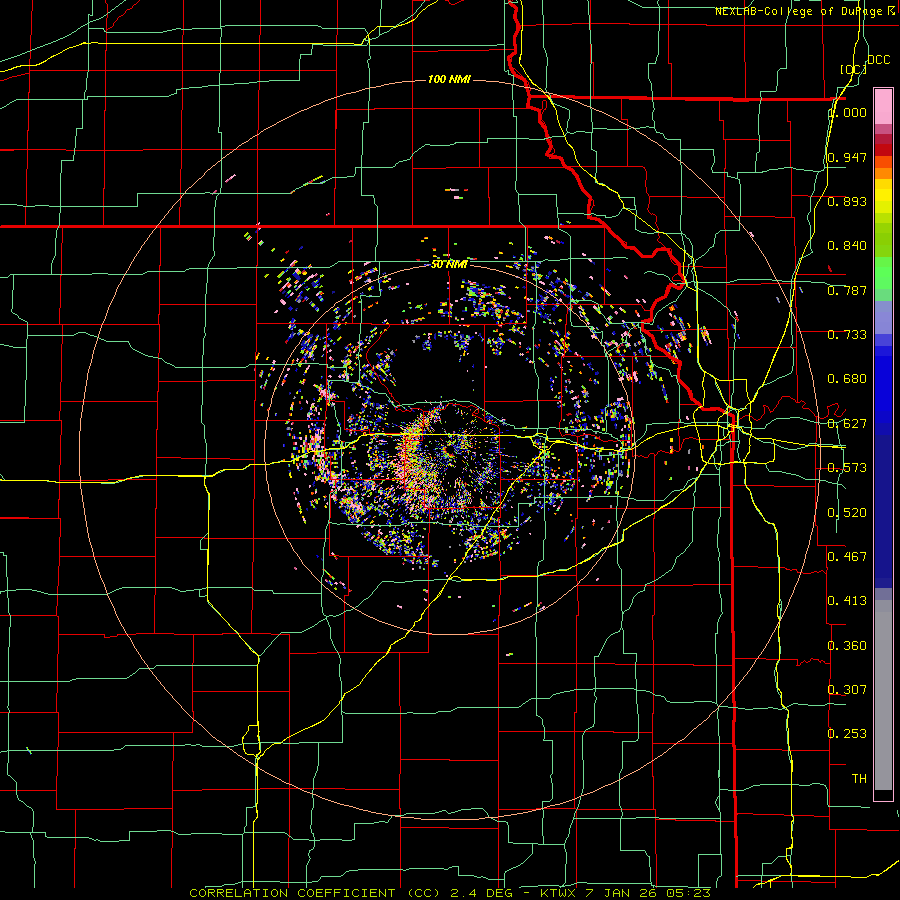Pick the pink swatch atop color bar
900x900 pixels.
point(883,106)
